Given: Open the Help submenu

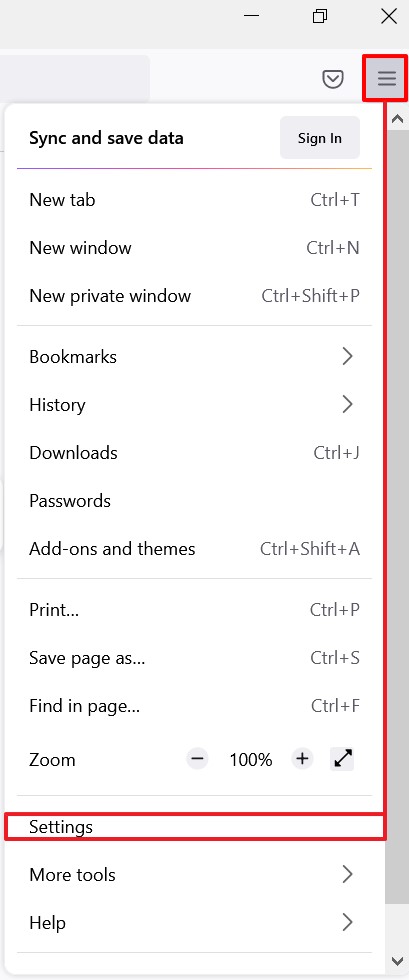Looking at the screenshot, I should pos(194,922).
